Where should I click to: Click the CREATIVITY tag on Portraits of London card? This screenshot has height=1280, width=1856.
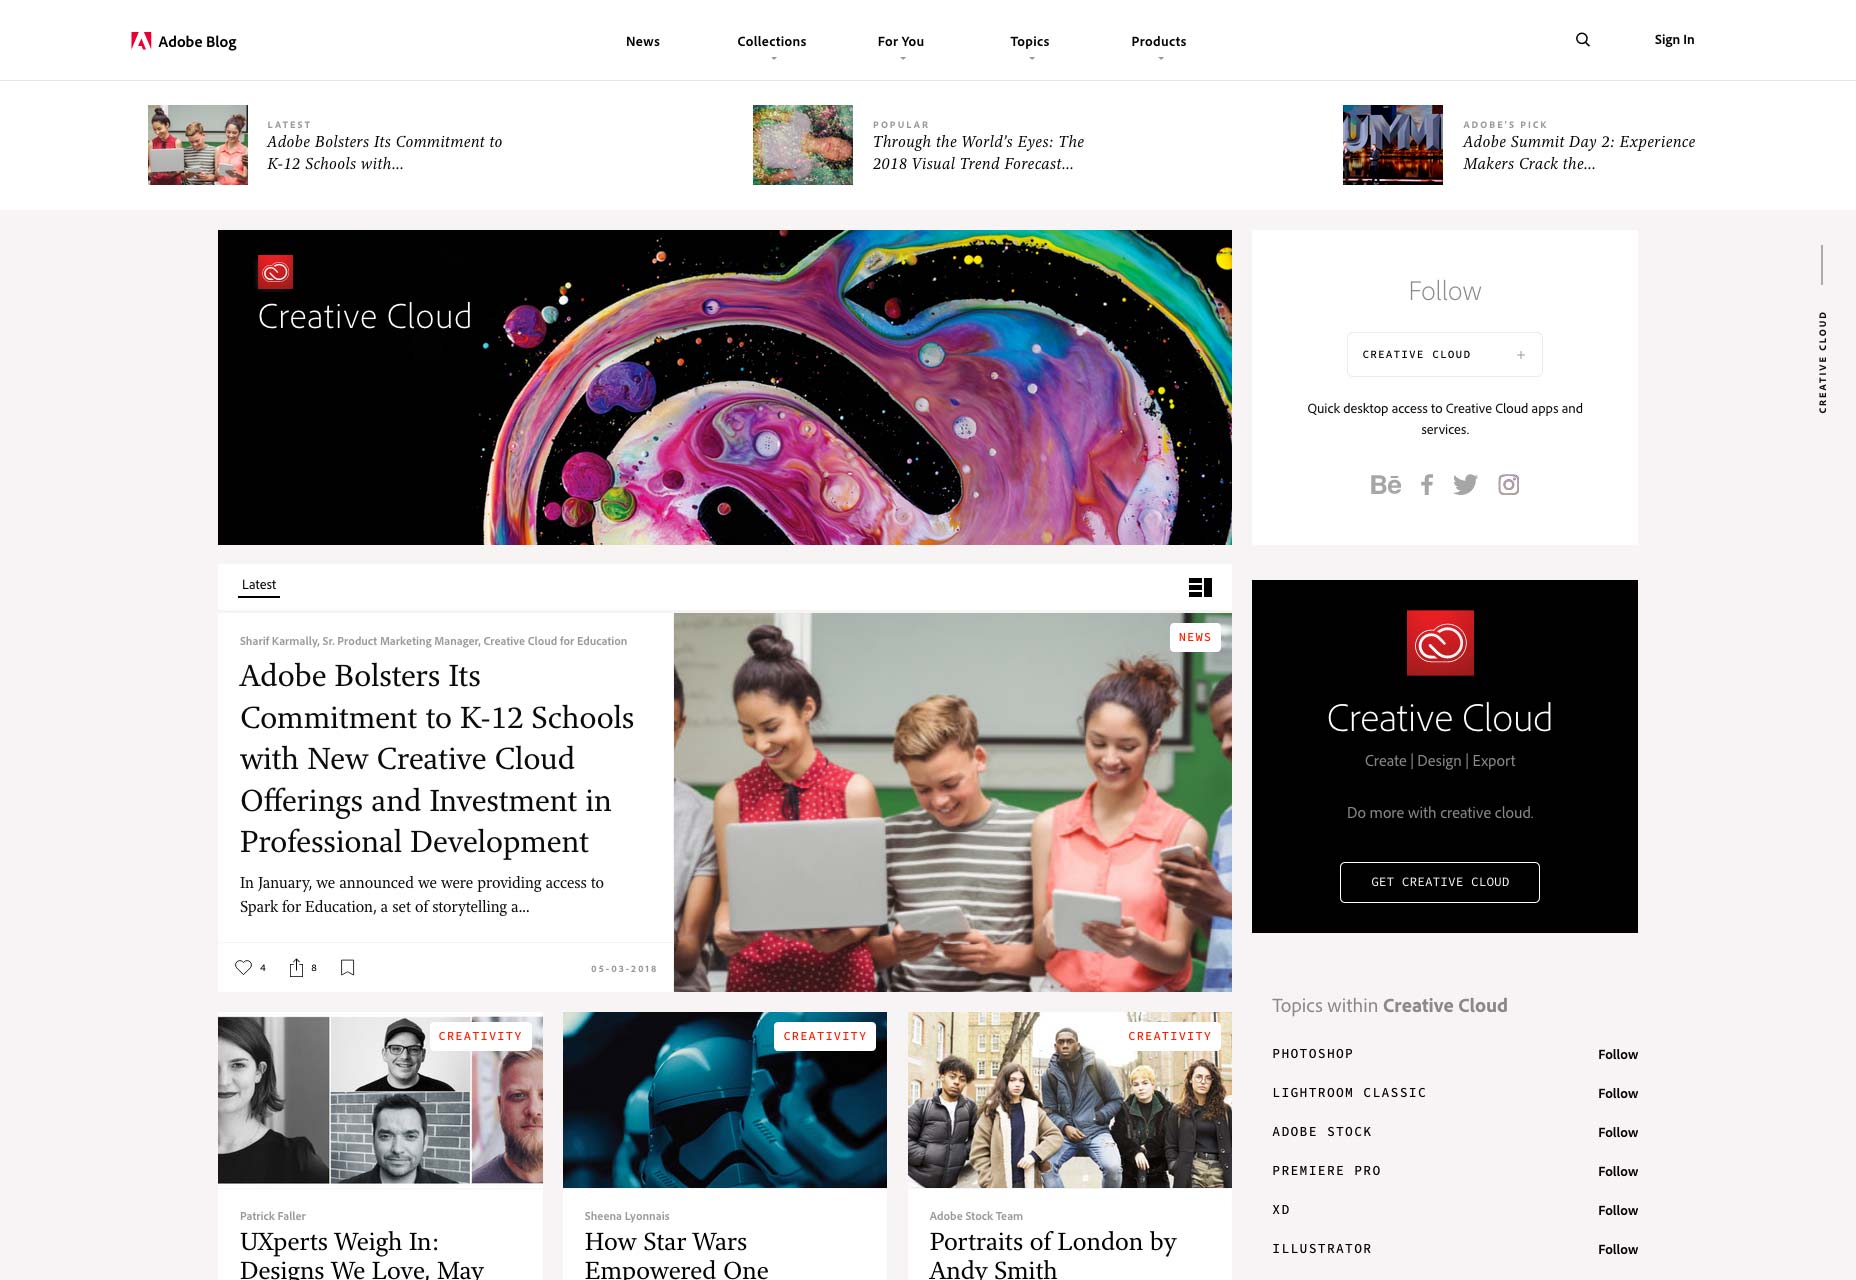point(1170,1037)
